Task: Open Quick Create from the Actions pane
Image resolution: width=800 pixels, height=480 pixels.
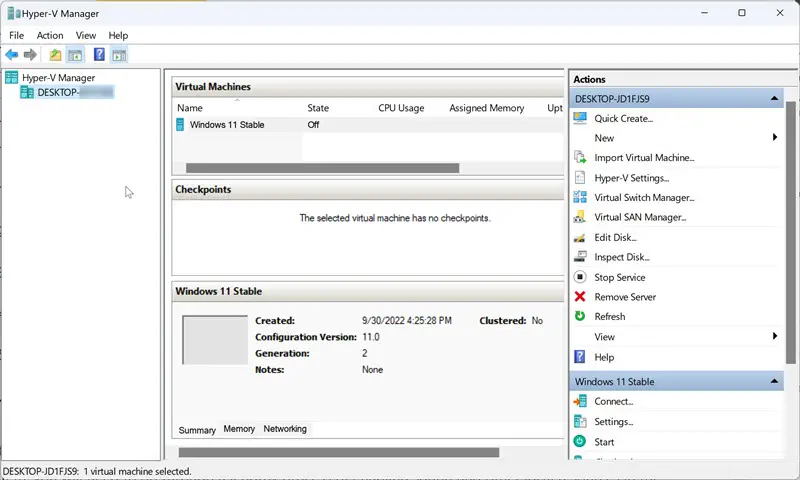Action: click(623, 118)
